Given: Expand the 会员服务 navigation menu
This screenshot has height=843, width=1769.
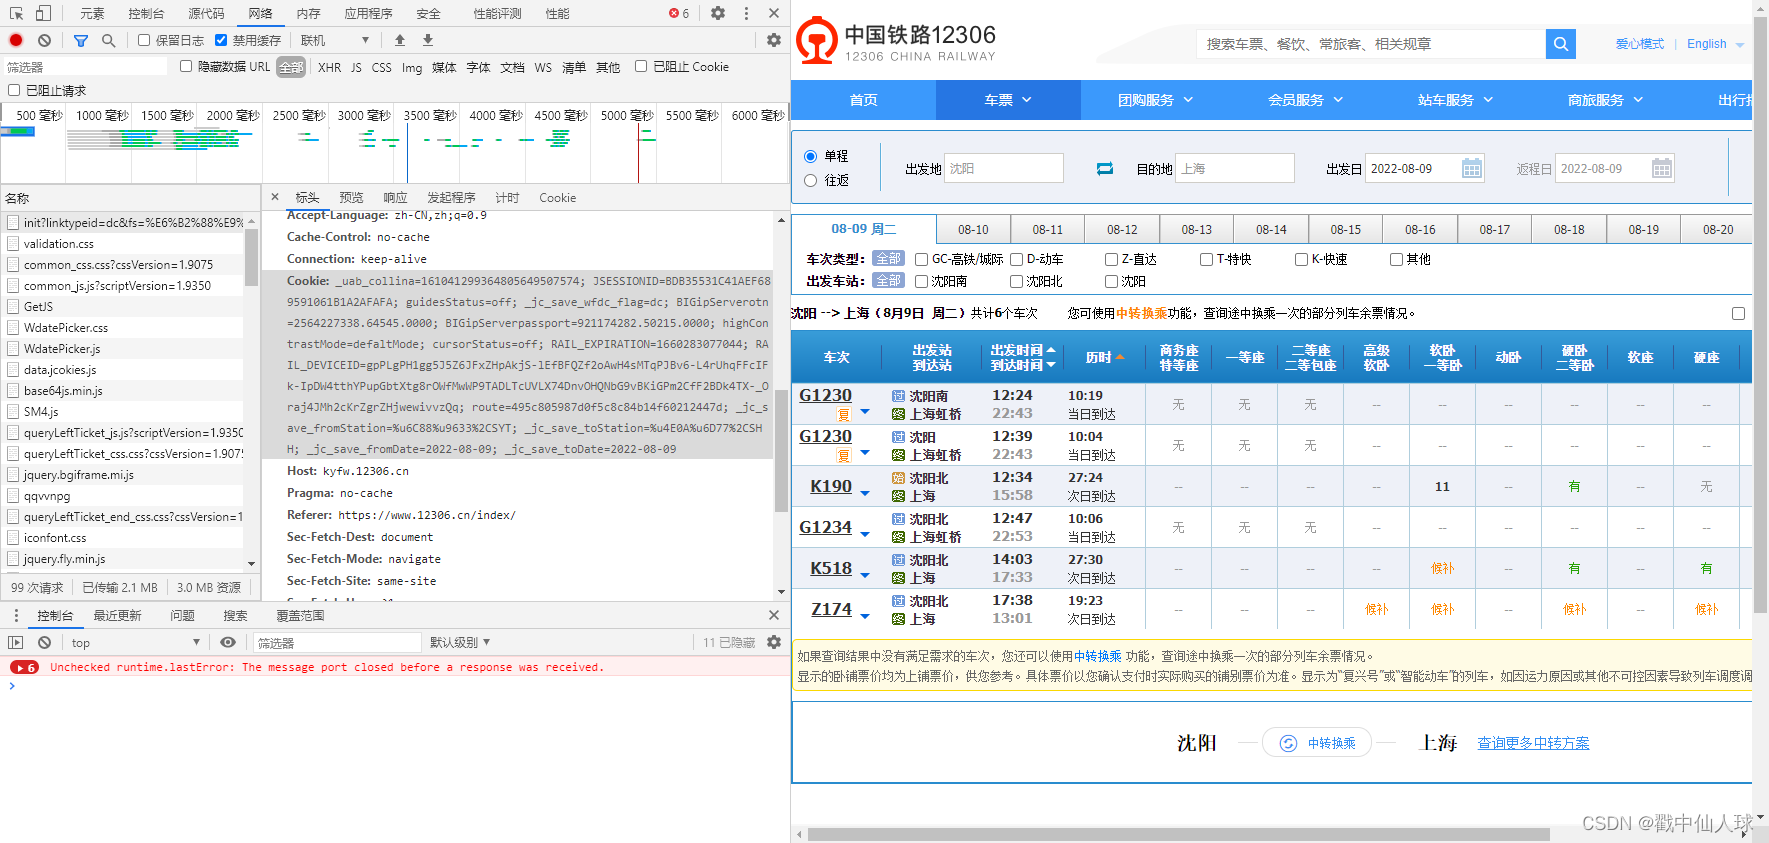Looking at the screenshot, I should point(1306,100).
